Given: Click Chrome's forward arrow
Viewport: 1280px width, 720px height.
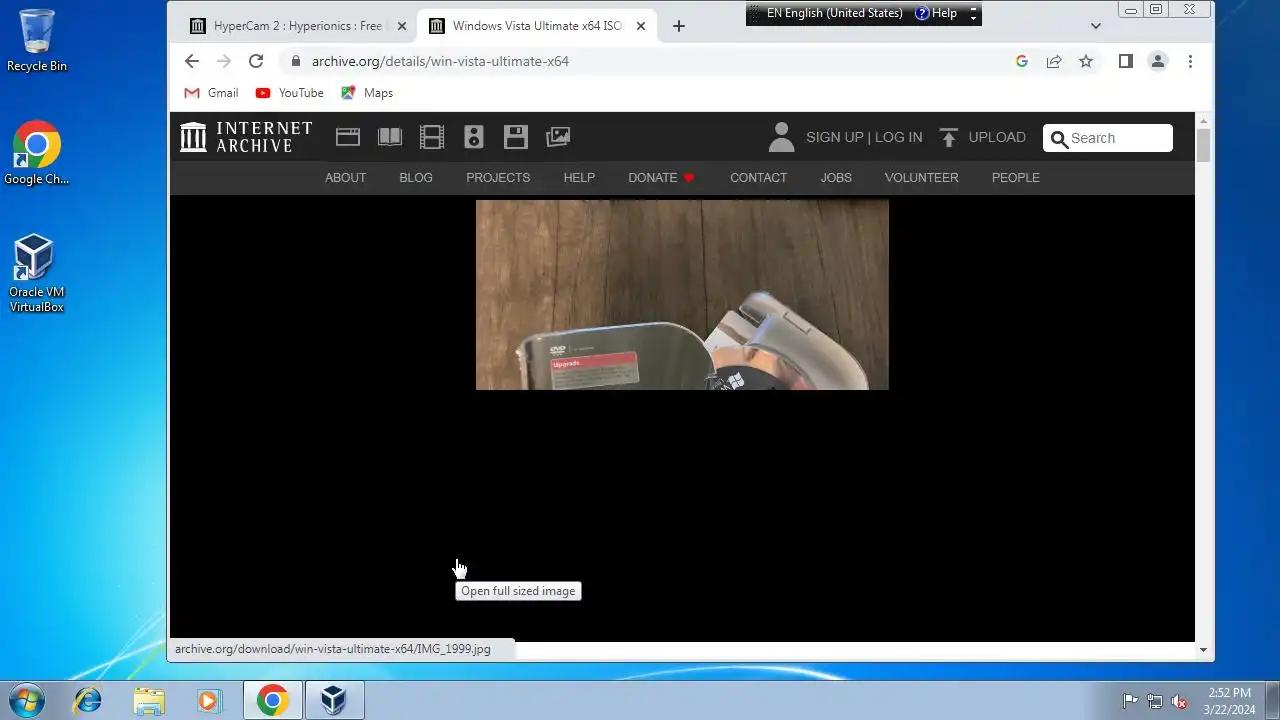Looking at the screenshot, I should (x=224, y=61).
